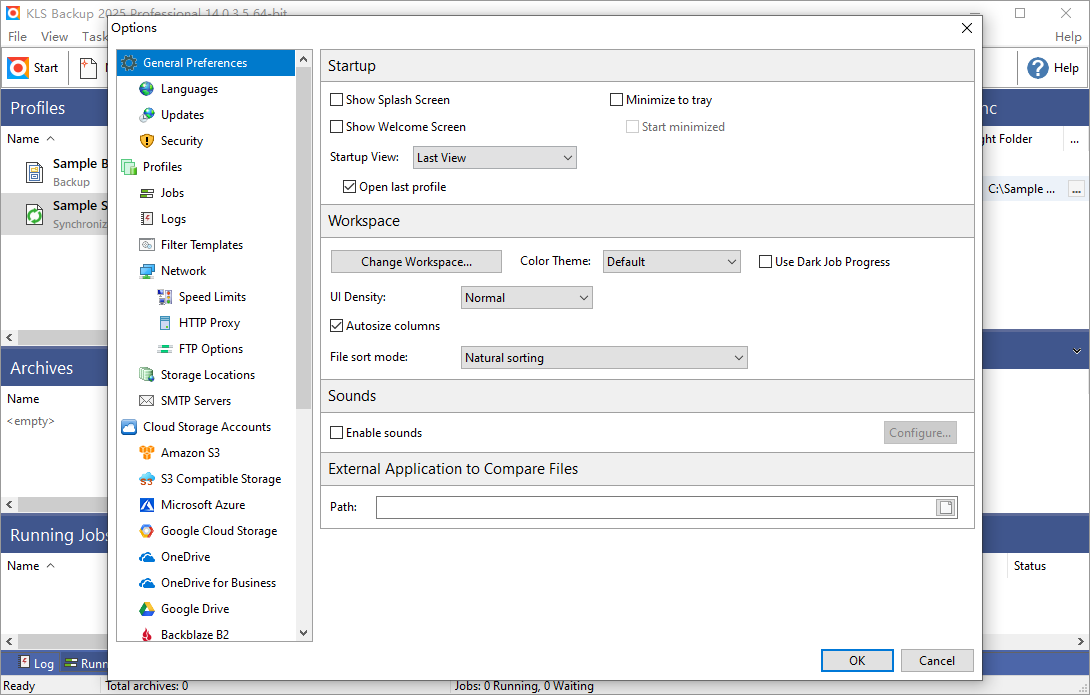This screenshot has width=1090, height=695.
Task: Click the Languages globe icon
Action: 147,89
